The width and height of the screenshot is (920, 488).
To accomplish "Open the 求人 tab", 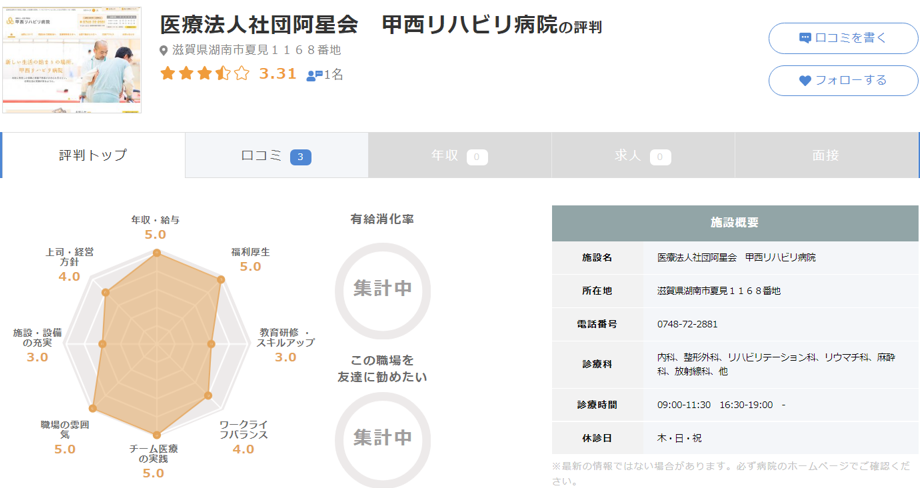I will coord(643,155).
